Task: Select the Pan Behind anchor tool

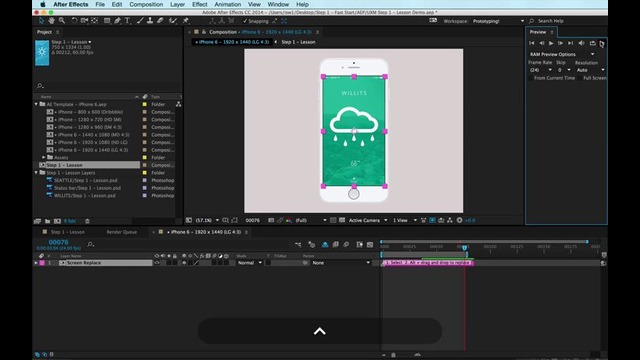Action: [94, 21]
